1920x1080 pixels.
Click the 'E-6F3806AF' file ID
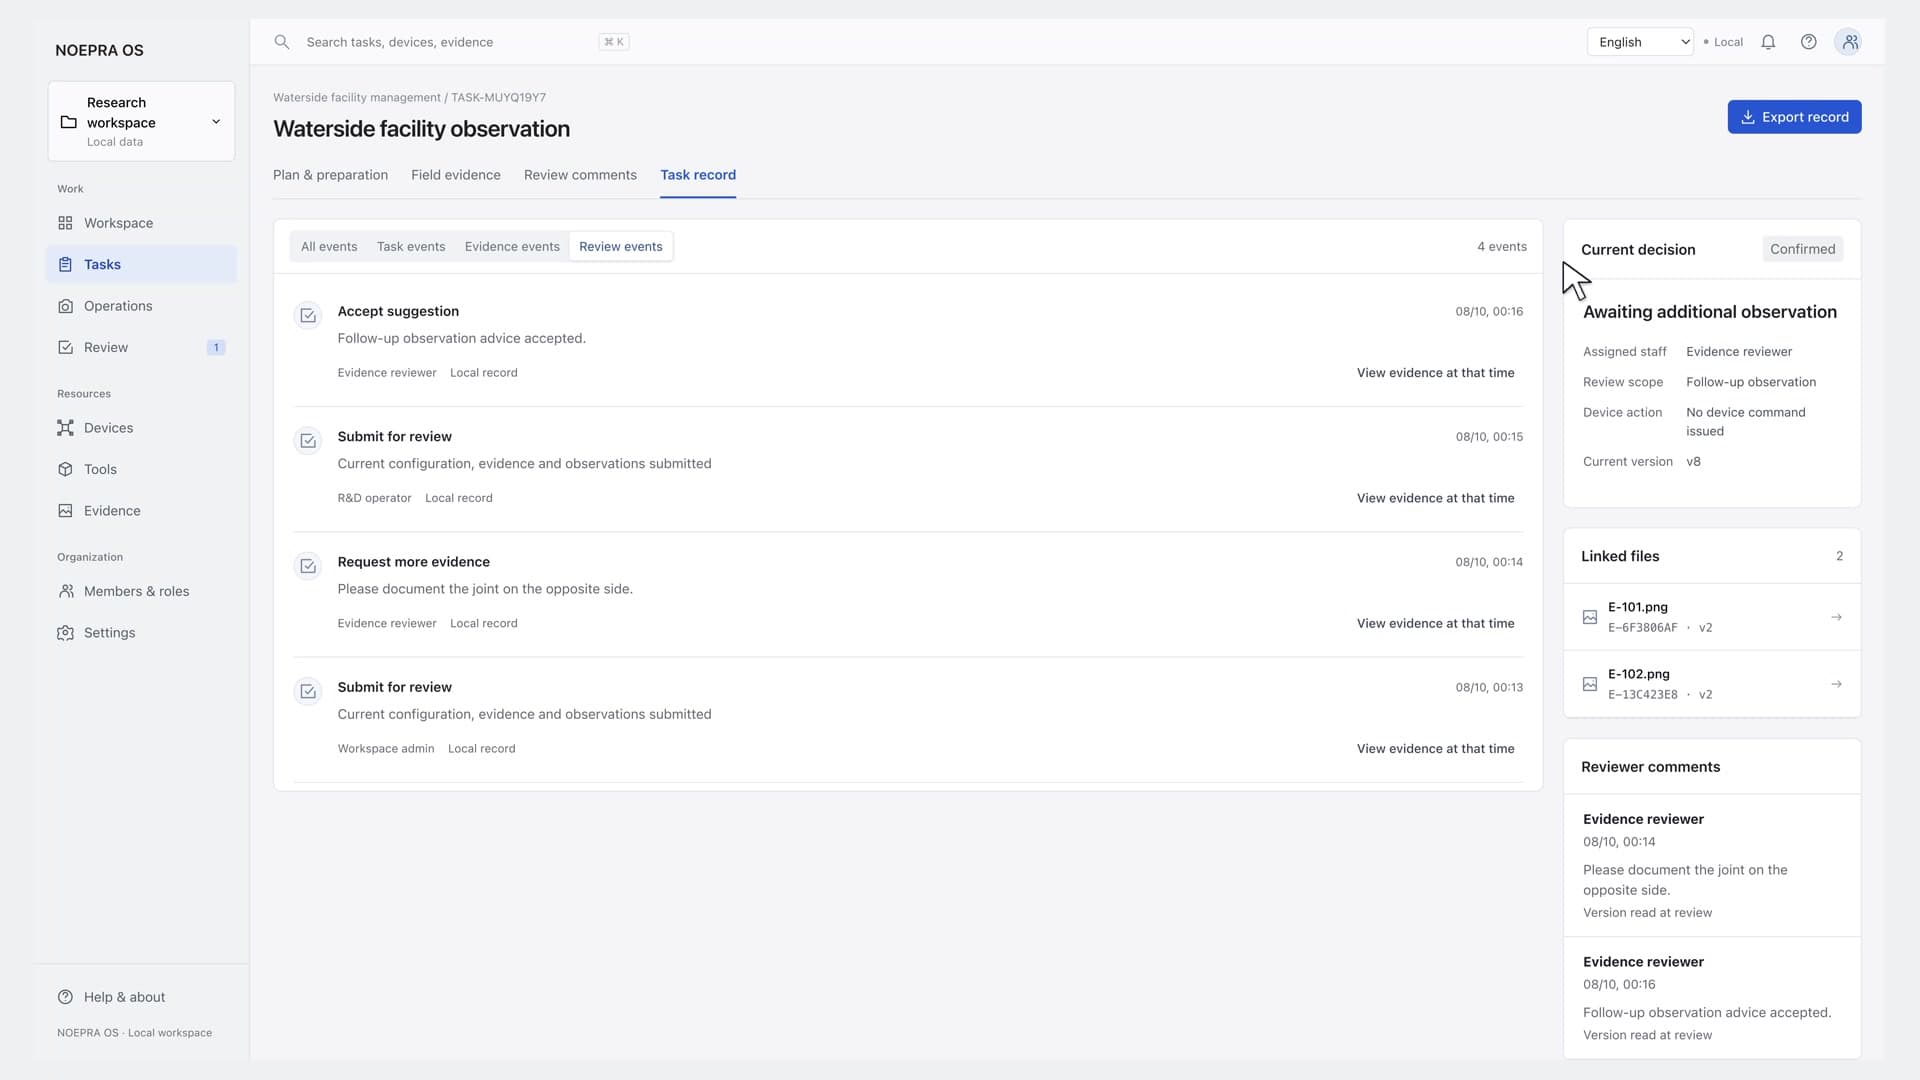pos(1642,628)
